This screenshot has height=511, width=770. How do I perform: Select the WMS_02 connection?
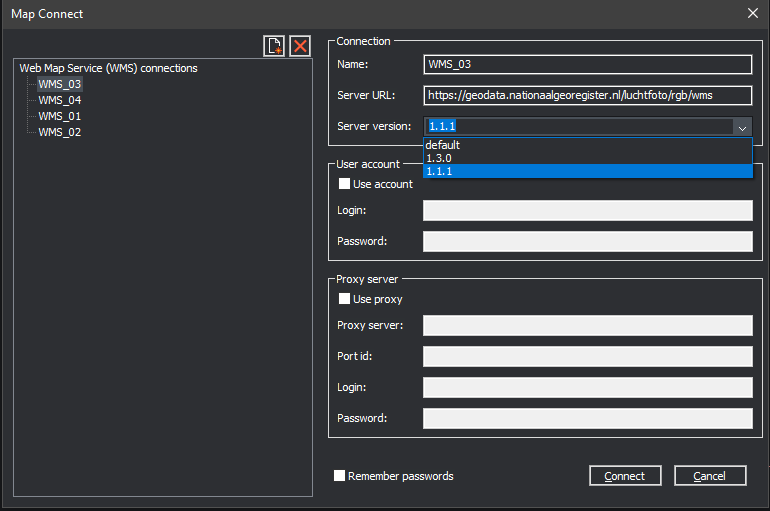tap(59, 132)
